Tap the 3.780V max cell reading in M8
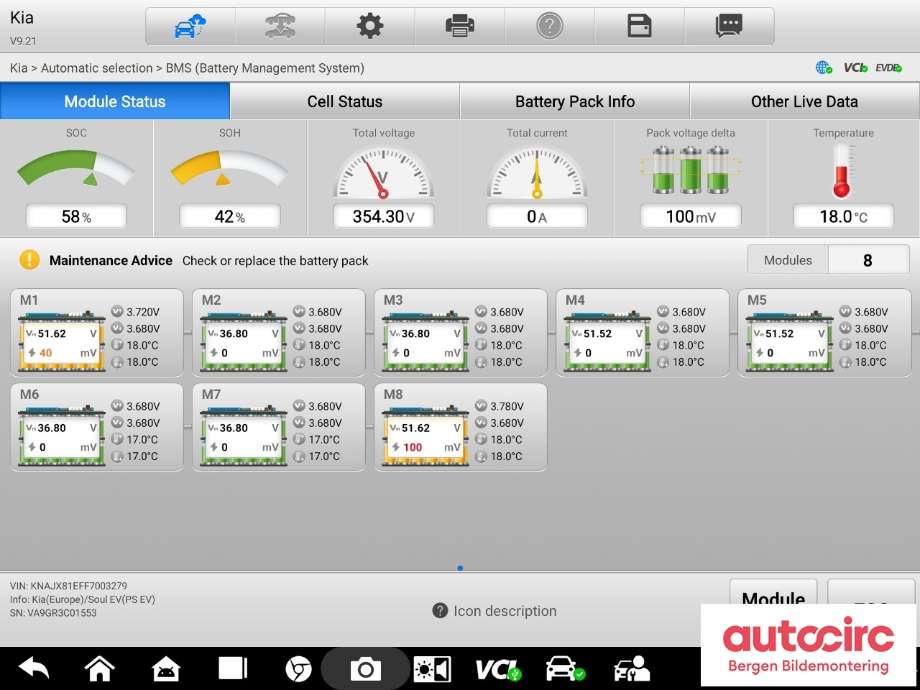The image size is (920, 690). [x=506, y=406]
